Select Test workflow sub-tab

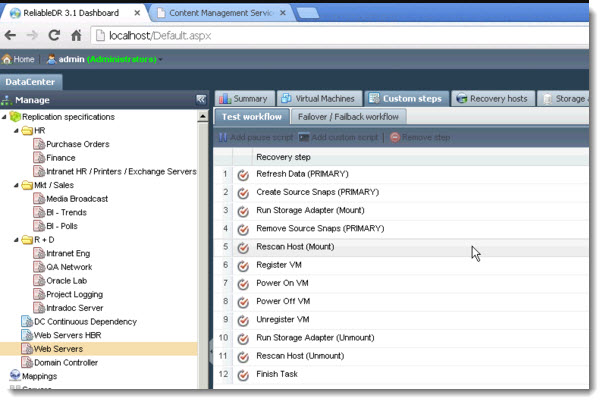coord(252,117)
